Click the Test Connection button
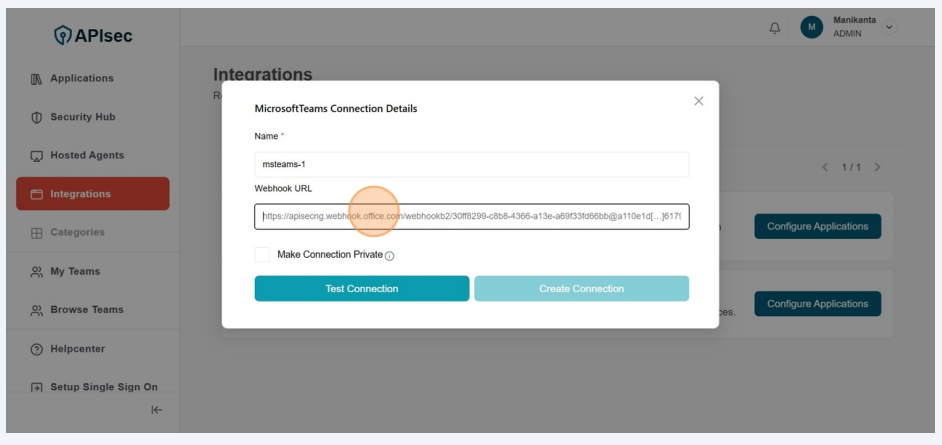Image resolution: width=942 pixels, height=445 pixels. (361, 289)
